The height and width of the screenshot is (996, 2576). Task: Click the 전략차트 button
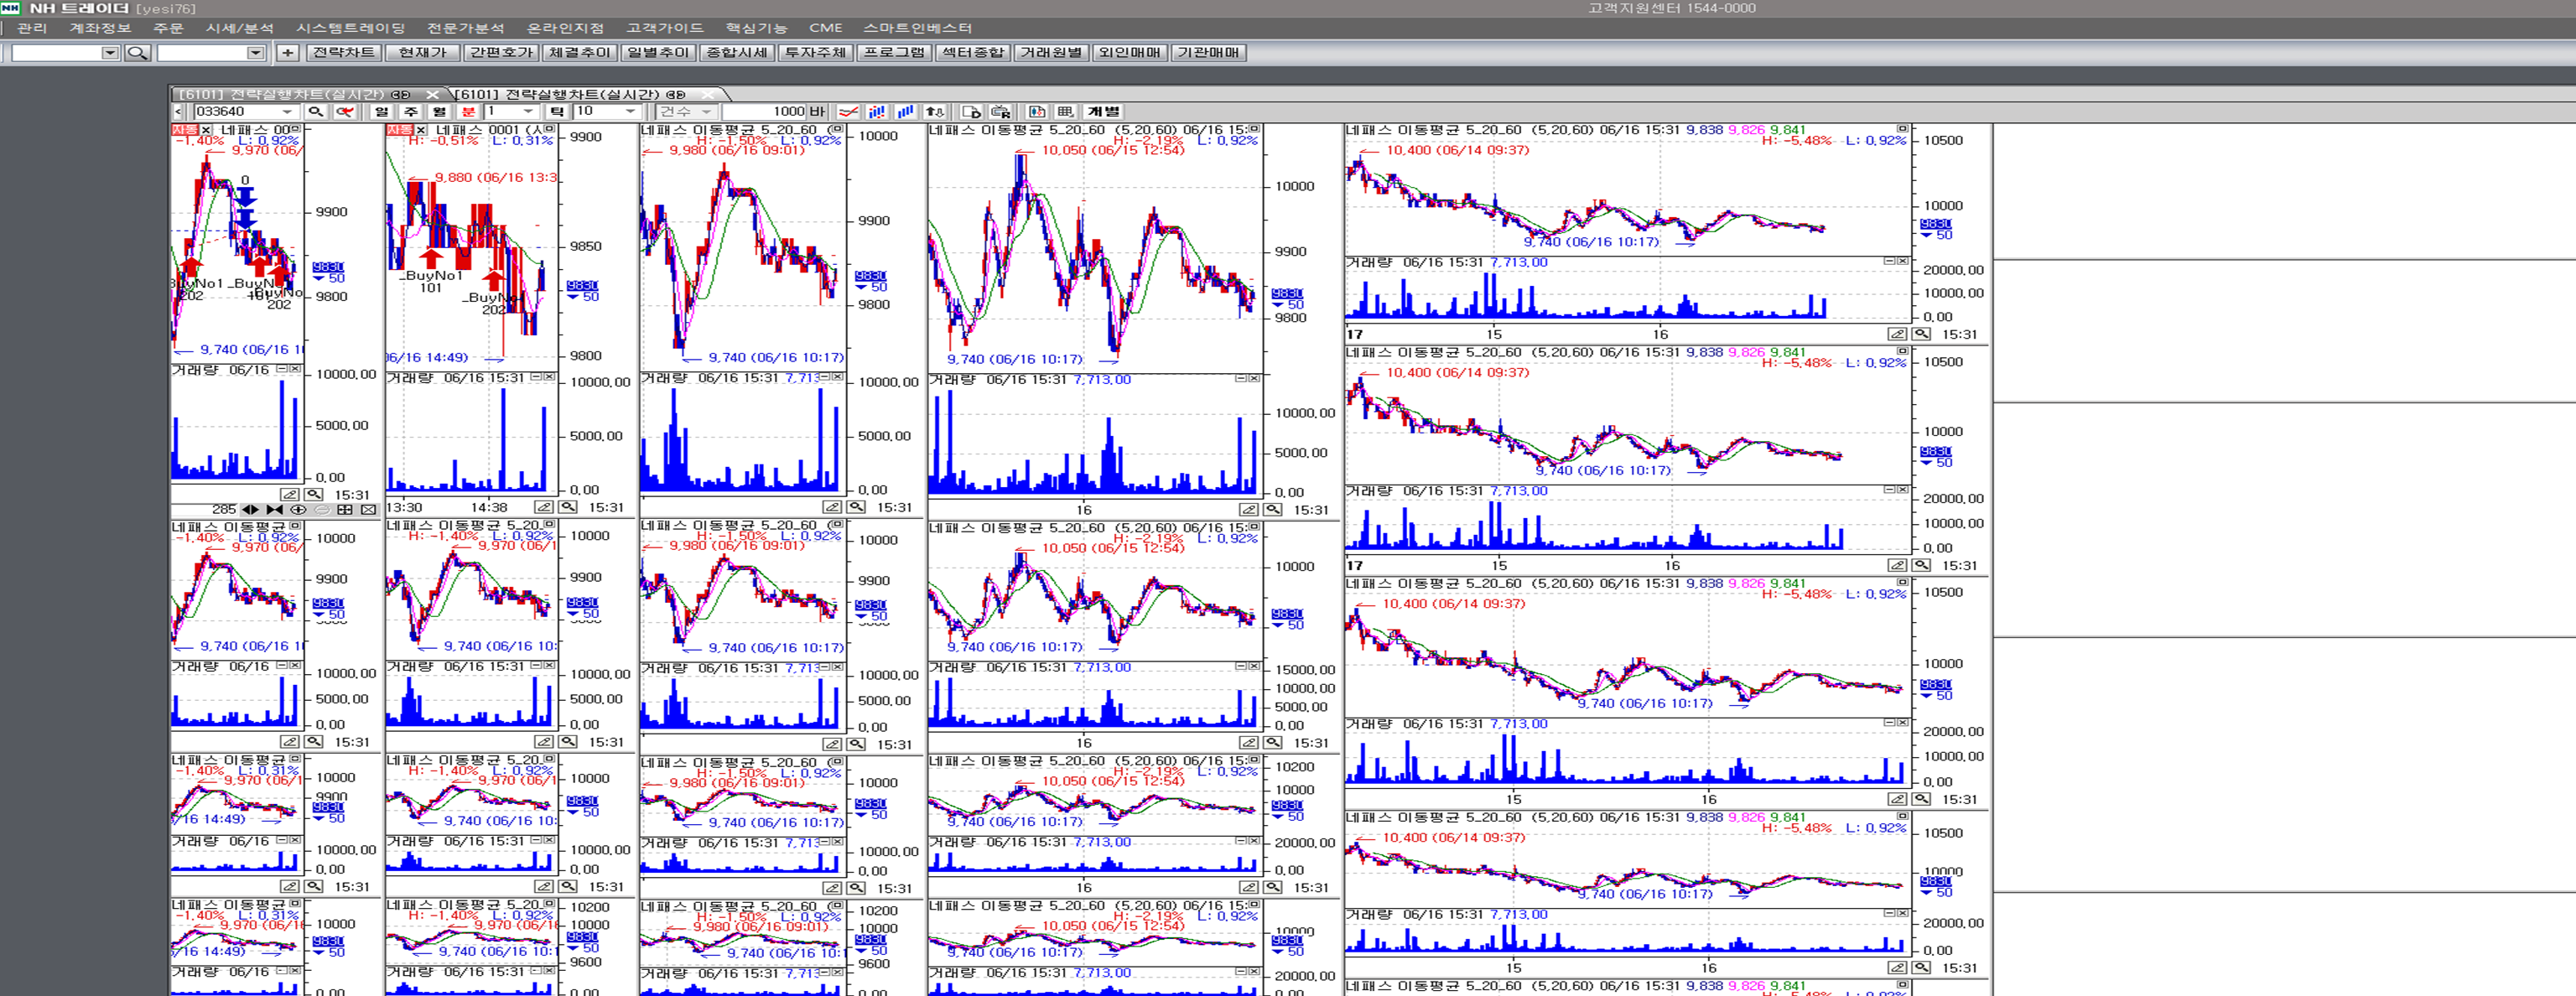click(343, 52)
